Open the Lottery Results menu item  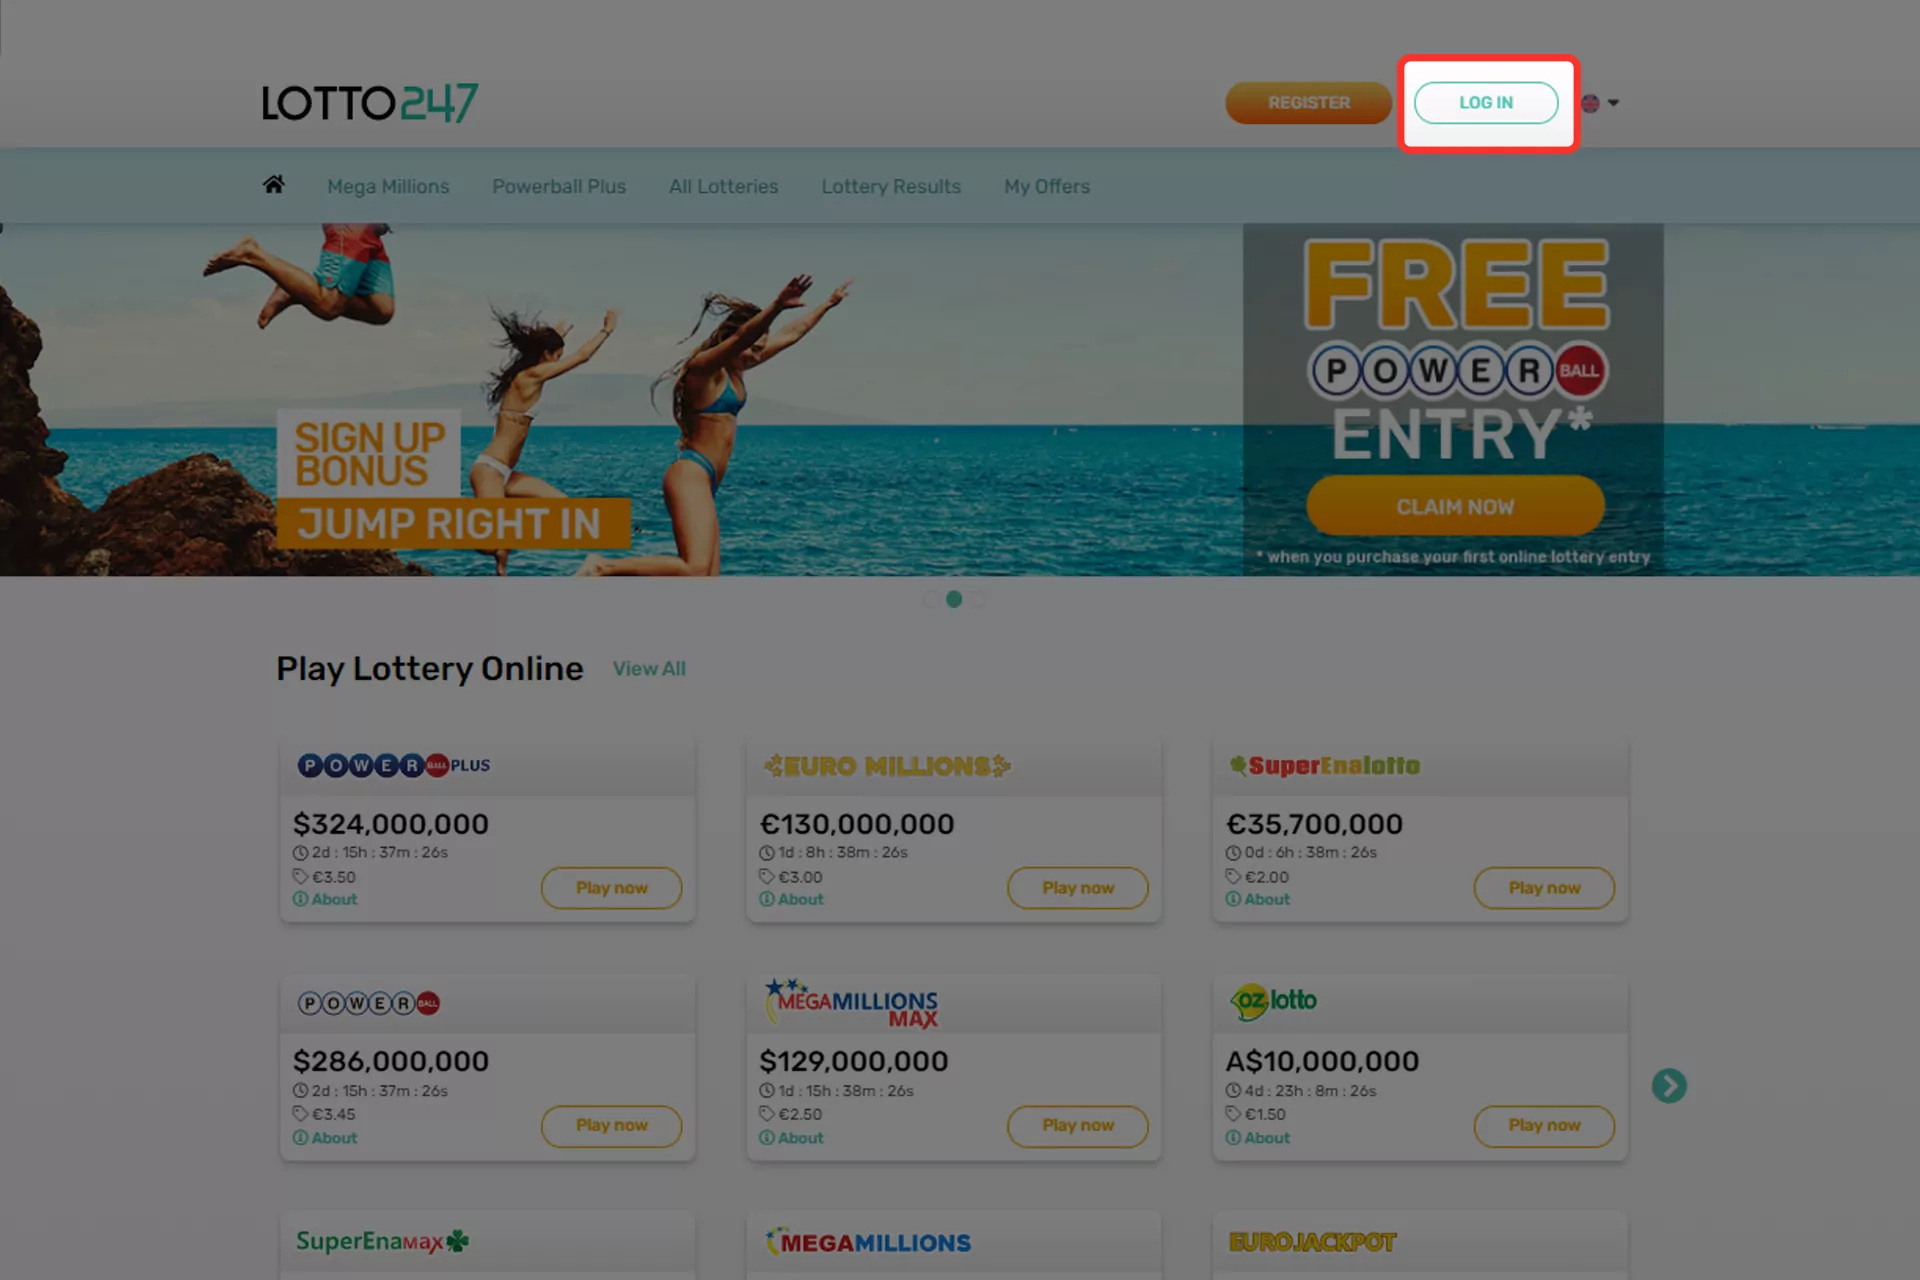(x=891, y=186)
